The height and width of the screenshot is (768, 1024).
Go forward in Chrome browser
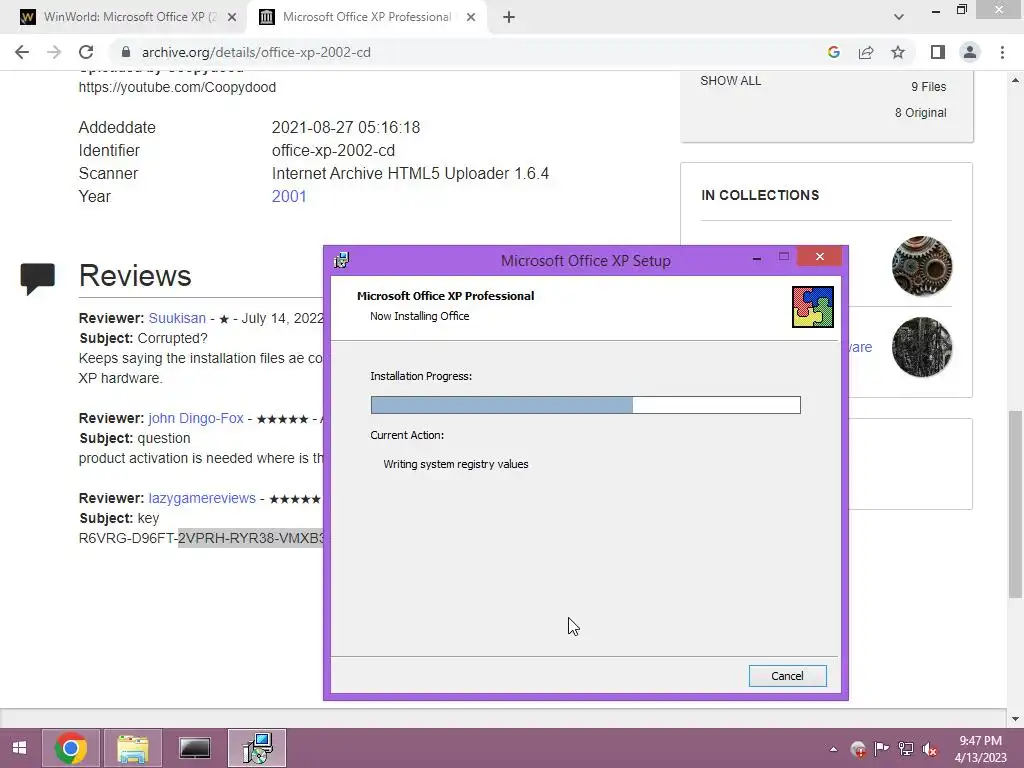(54, 52)
